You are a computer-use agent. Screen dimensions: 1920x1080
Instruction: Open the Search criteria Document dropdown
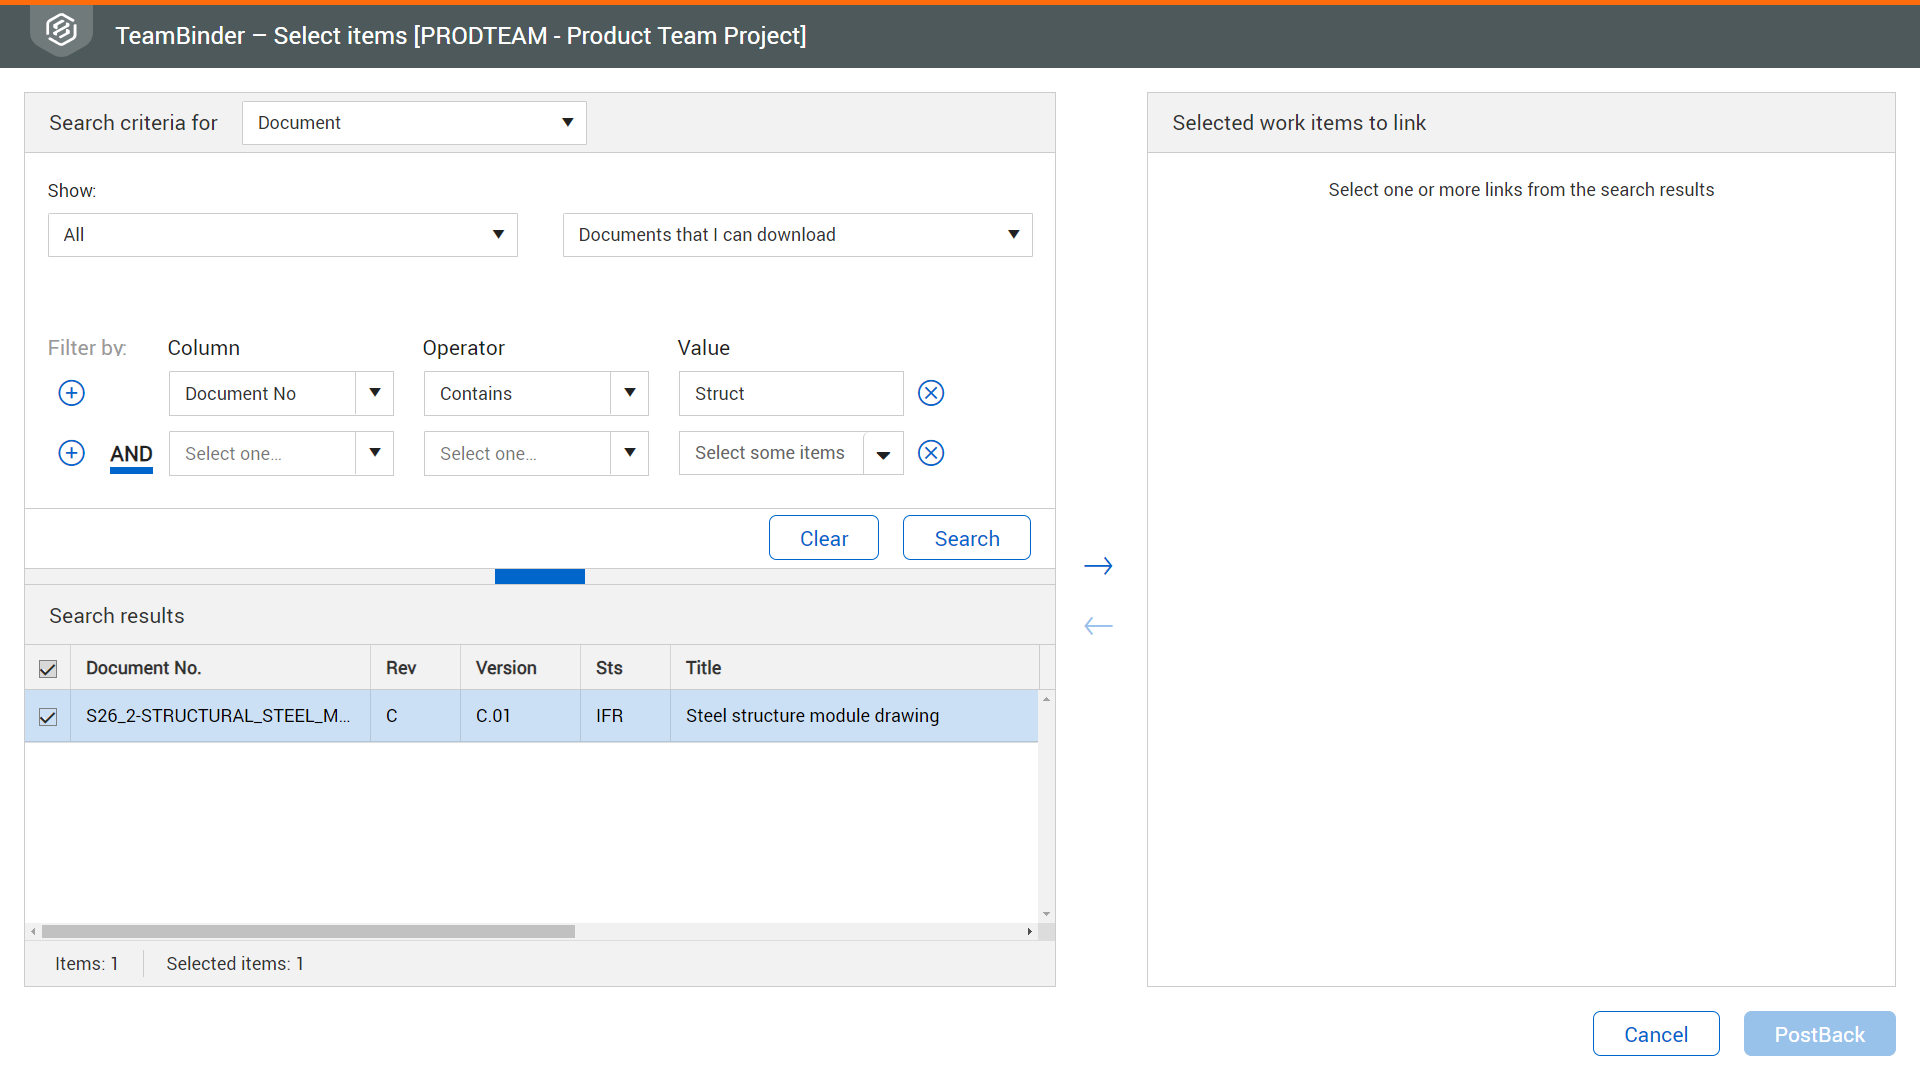414,123
